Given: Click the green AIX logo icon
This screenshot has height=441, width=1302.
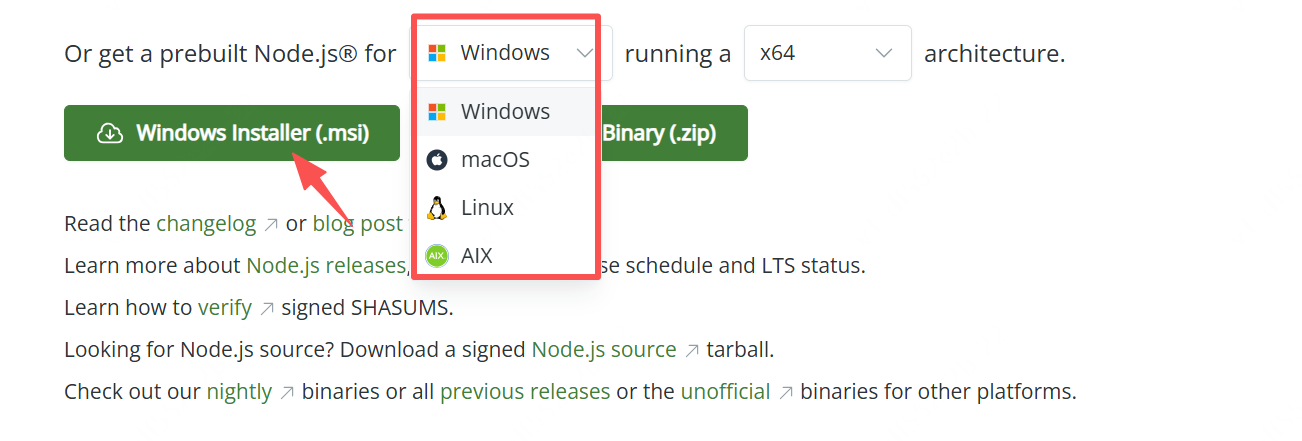Looking at the screenshot, I should (x=437, y=256).
